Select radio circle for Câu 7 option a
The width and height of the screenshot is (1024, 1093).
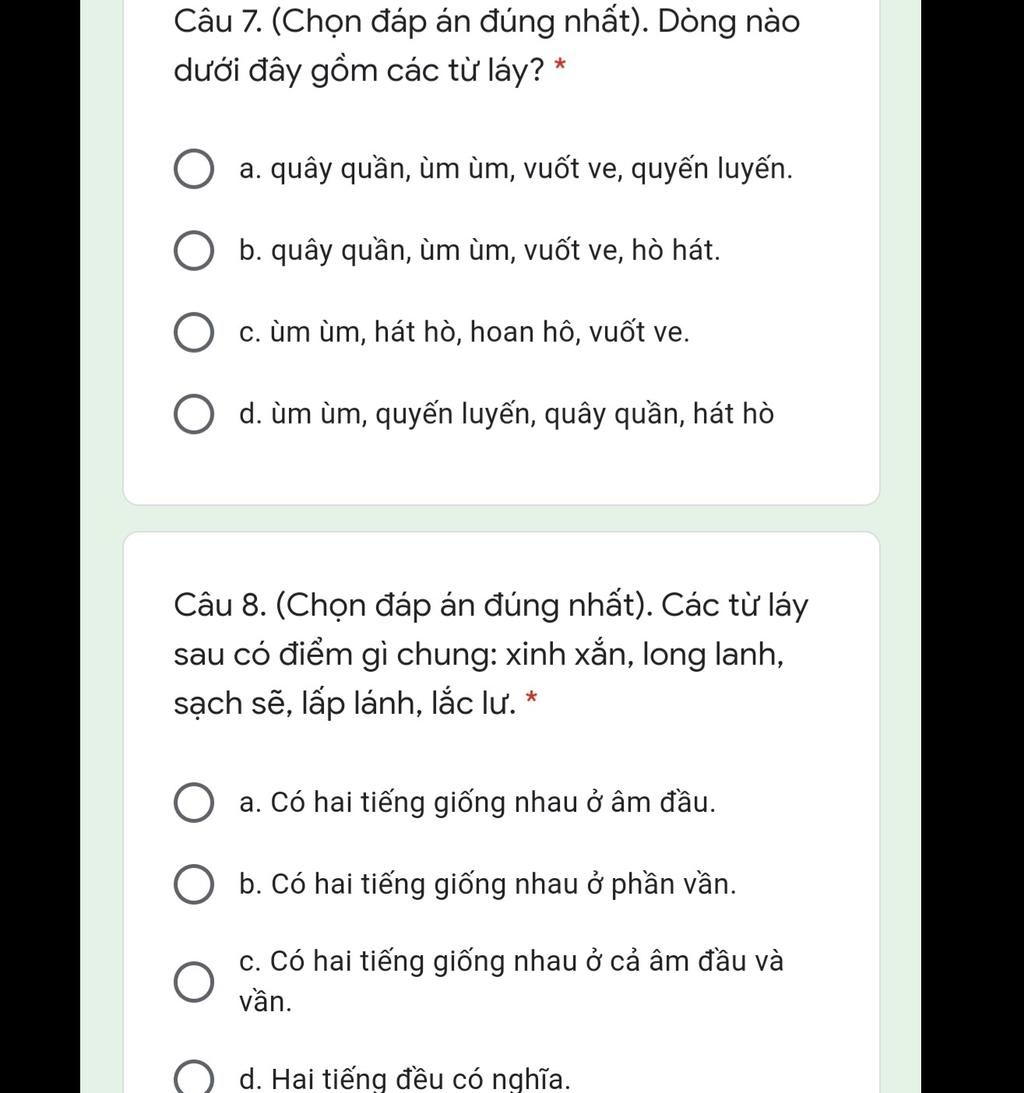193,169
